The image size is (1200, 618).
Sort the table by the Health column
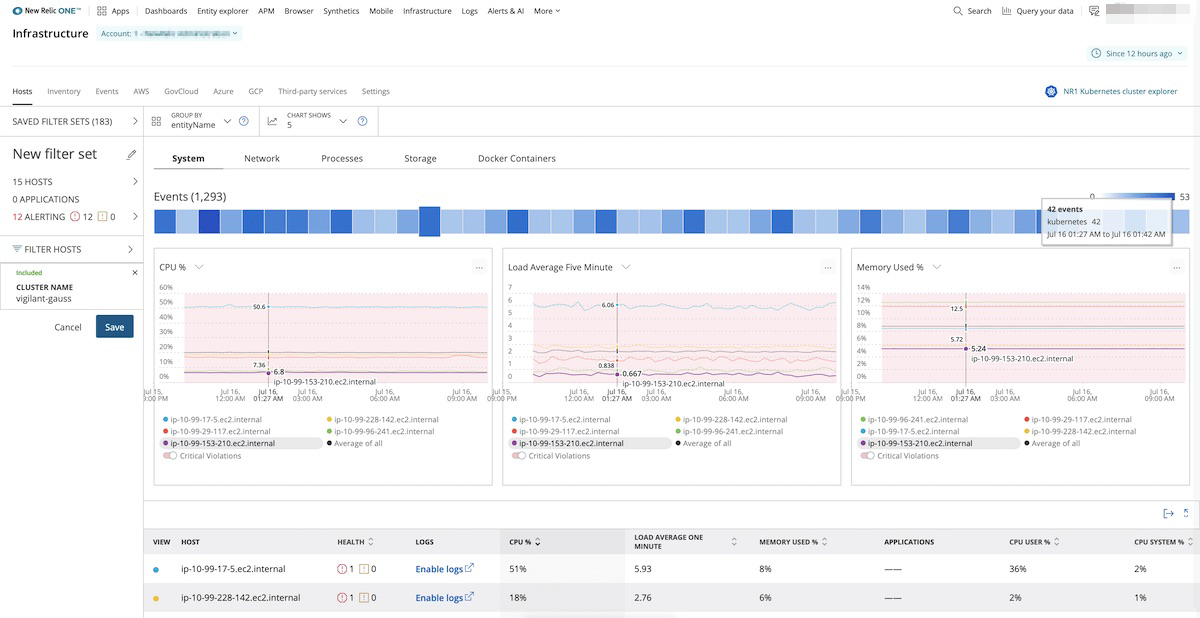(x=371, y=542)
